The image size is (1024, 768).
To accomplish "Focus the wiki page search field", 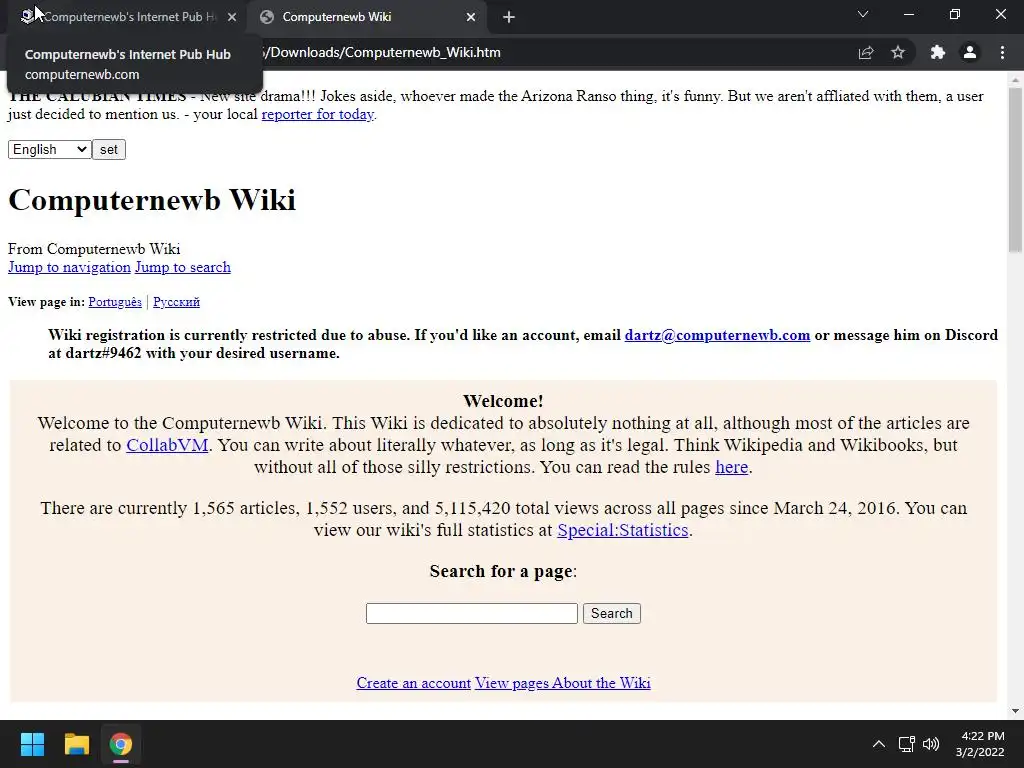I will coord(472,613).
